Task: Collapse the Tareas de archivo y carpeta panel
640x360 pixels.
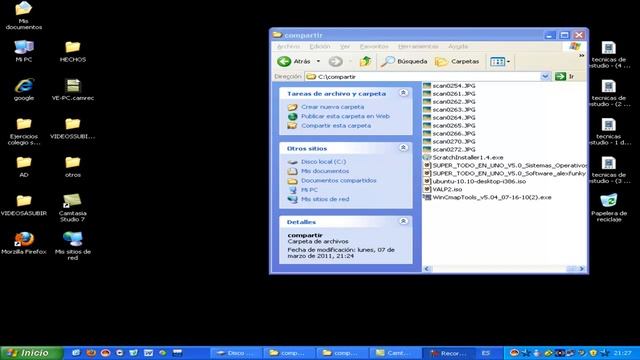Action: click(403, 93)
